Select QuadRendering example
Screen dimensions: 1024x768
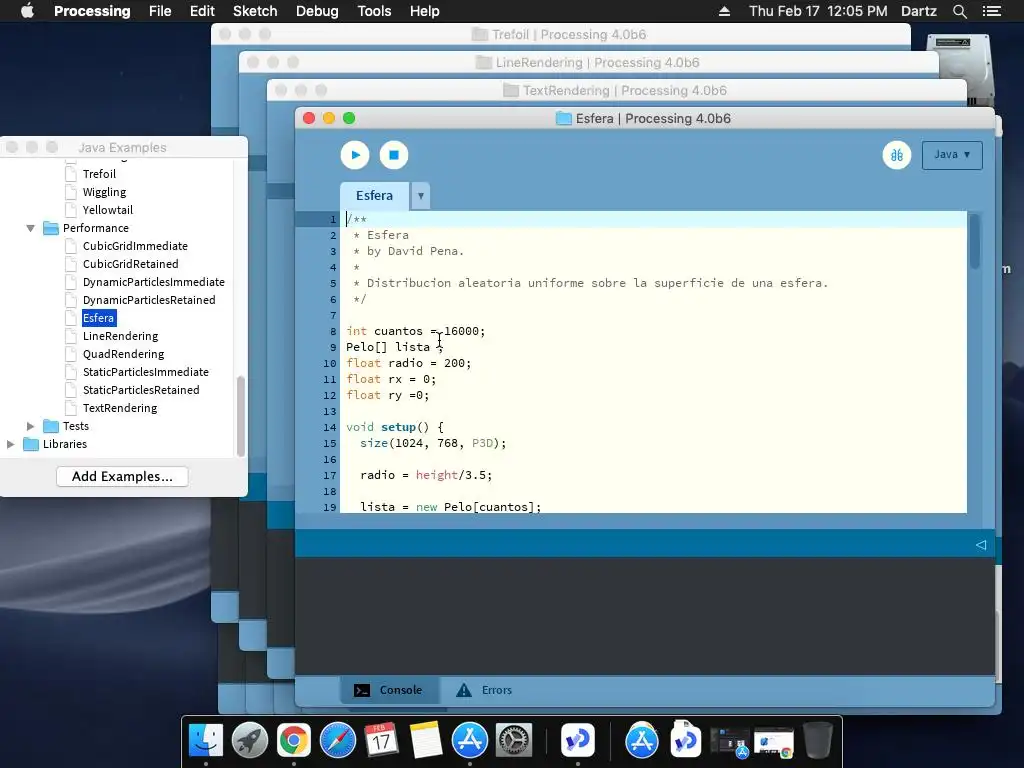[123, 354]
